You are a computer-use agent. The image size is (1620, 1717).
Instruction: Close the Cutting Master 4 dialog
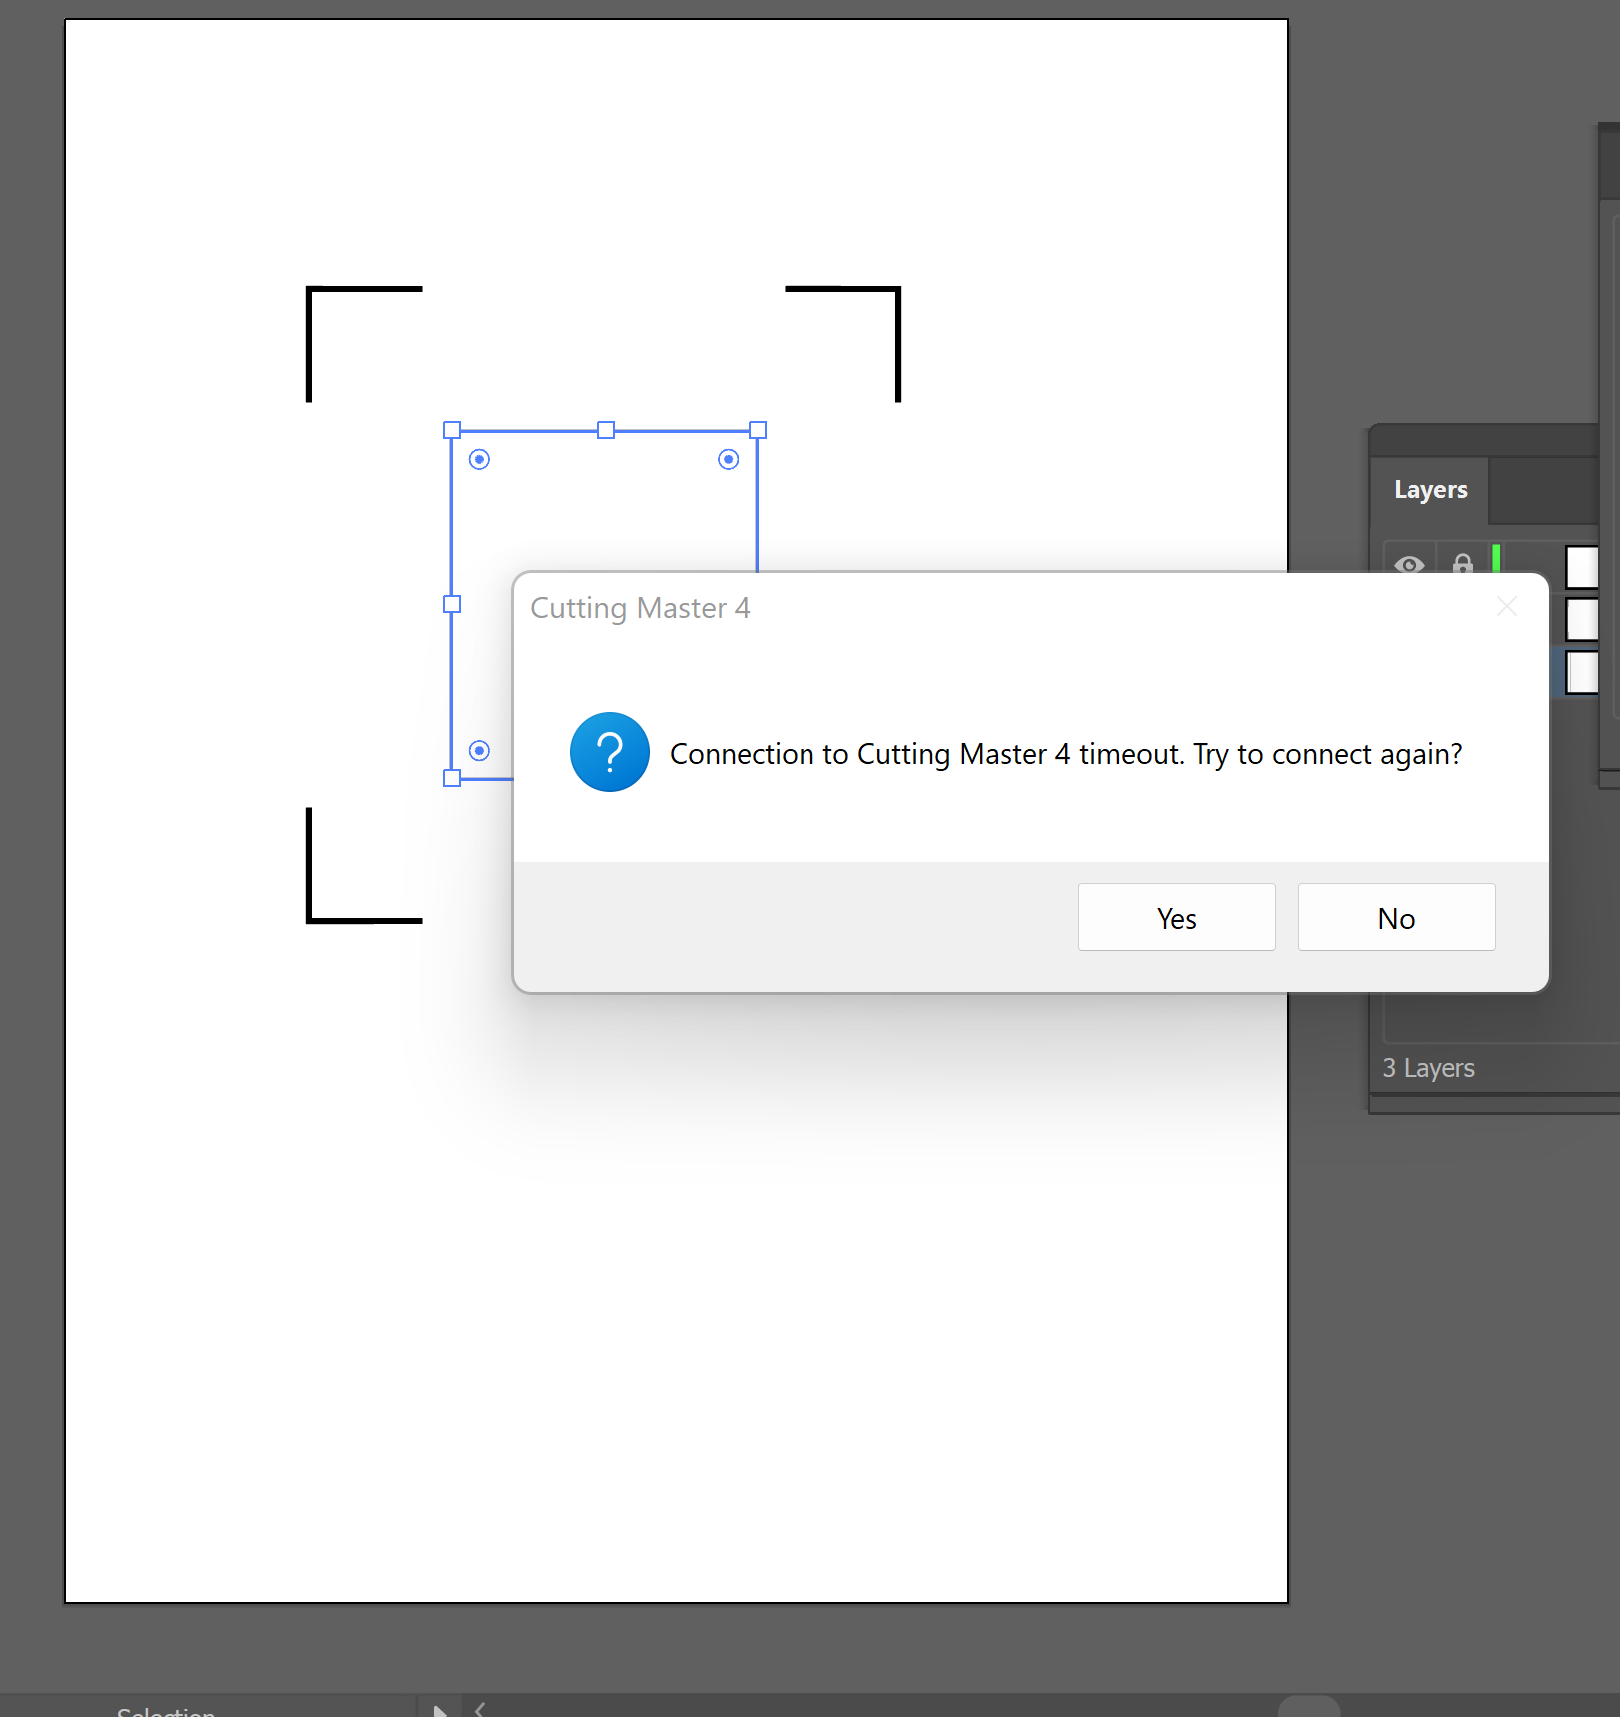click(1507, 606)
